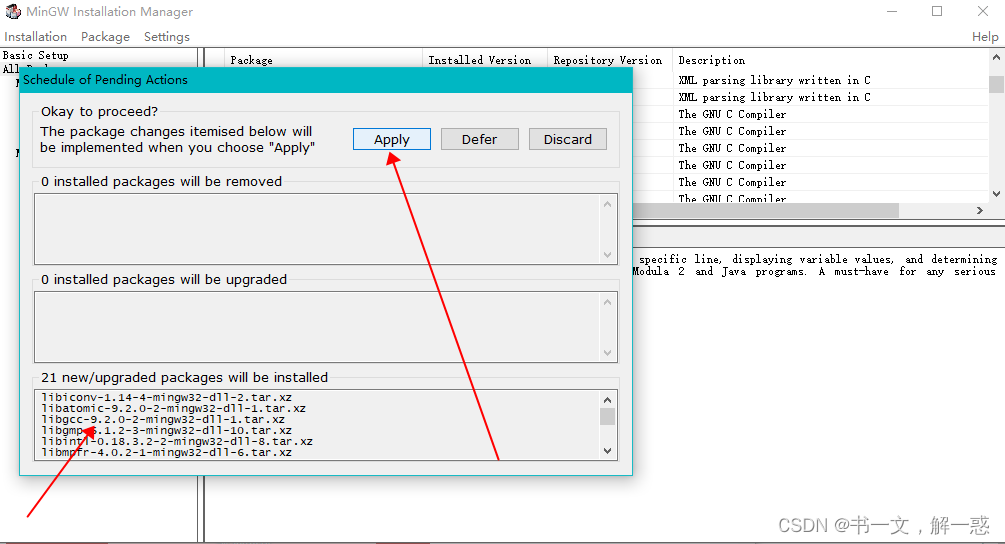Image resolution: width=1005 pixels, height=544 pixels.
Task: Click down arrow of install list scrollbar
Action: tap(608, 451)
